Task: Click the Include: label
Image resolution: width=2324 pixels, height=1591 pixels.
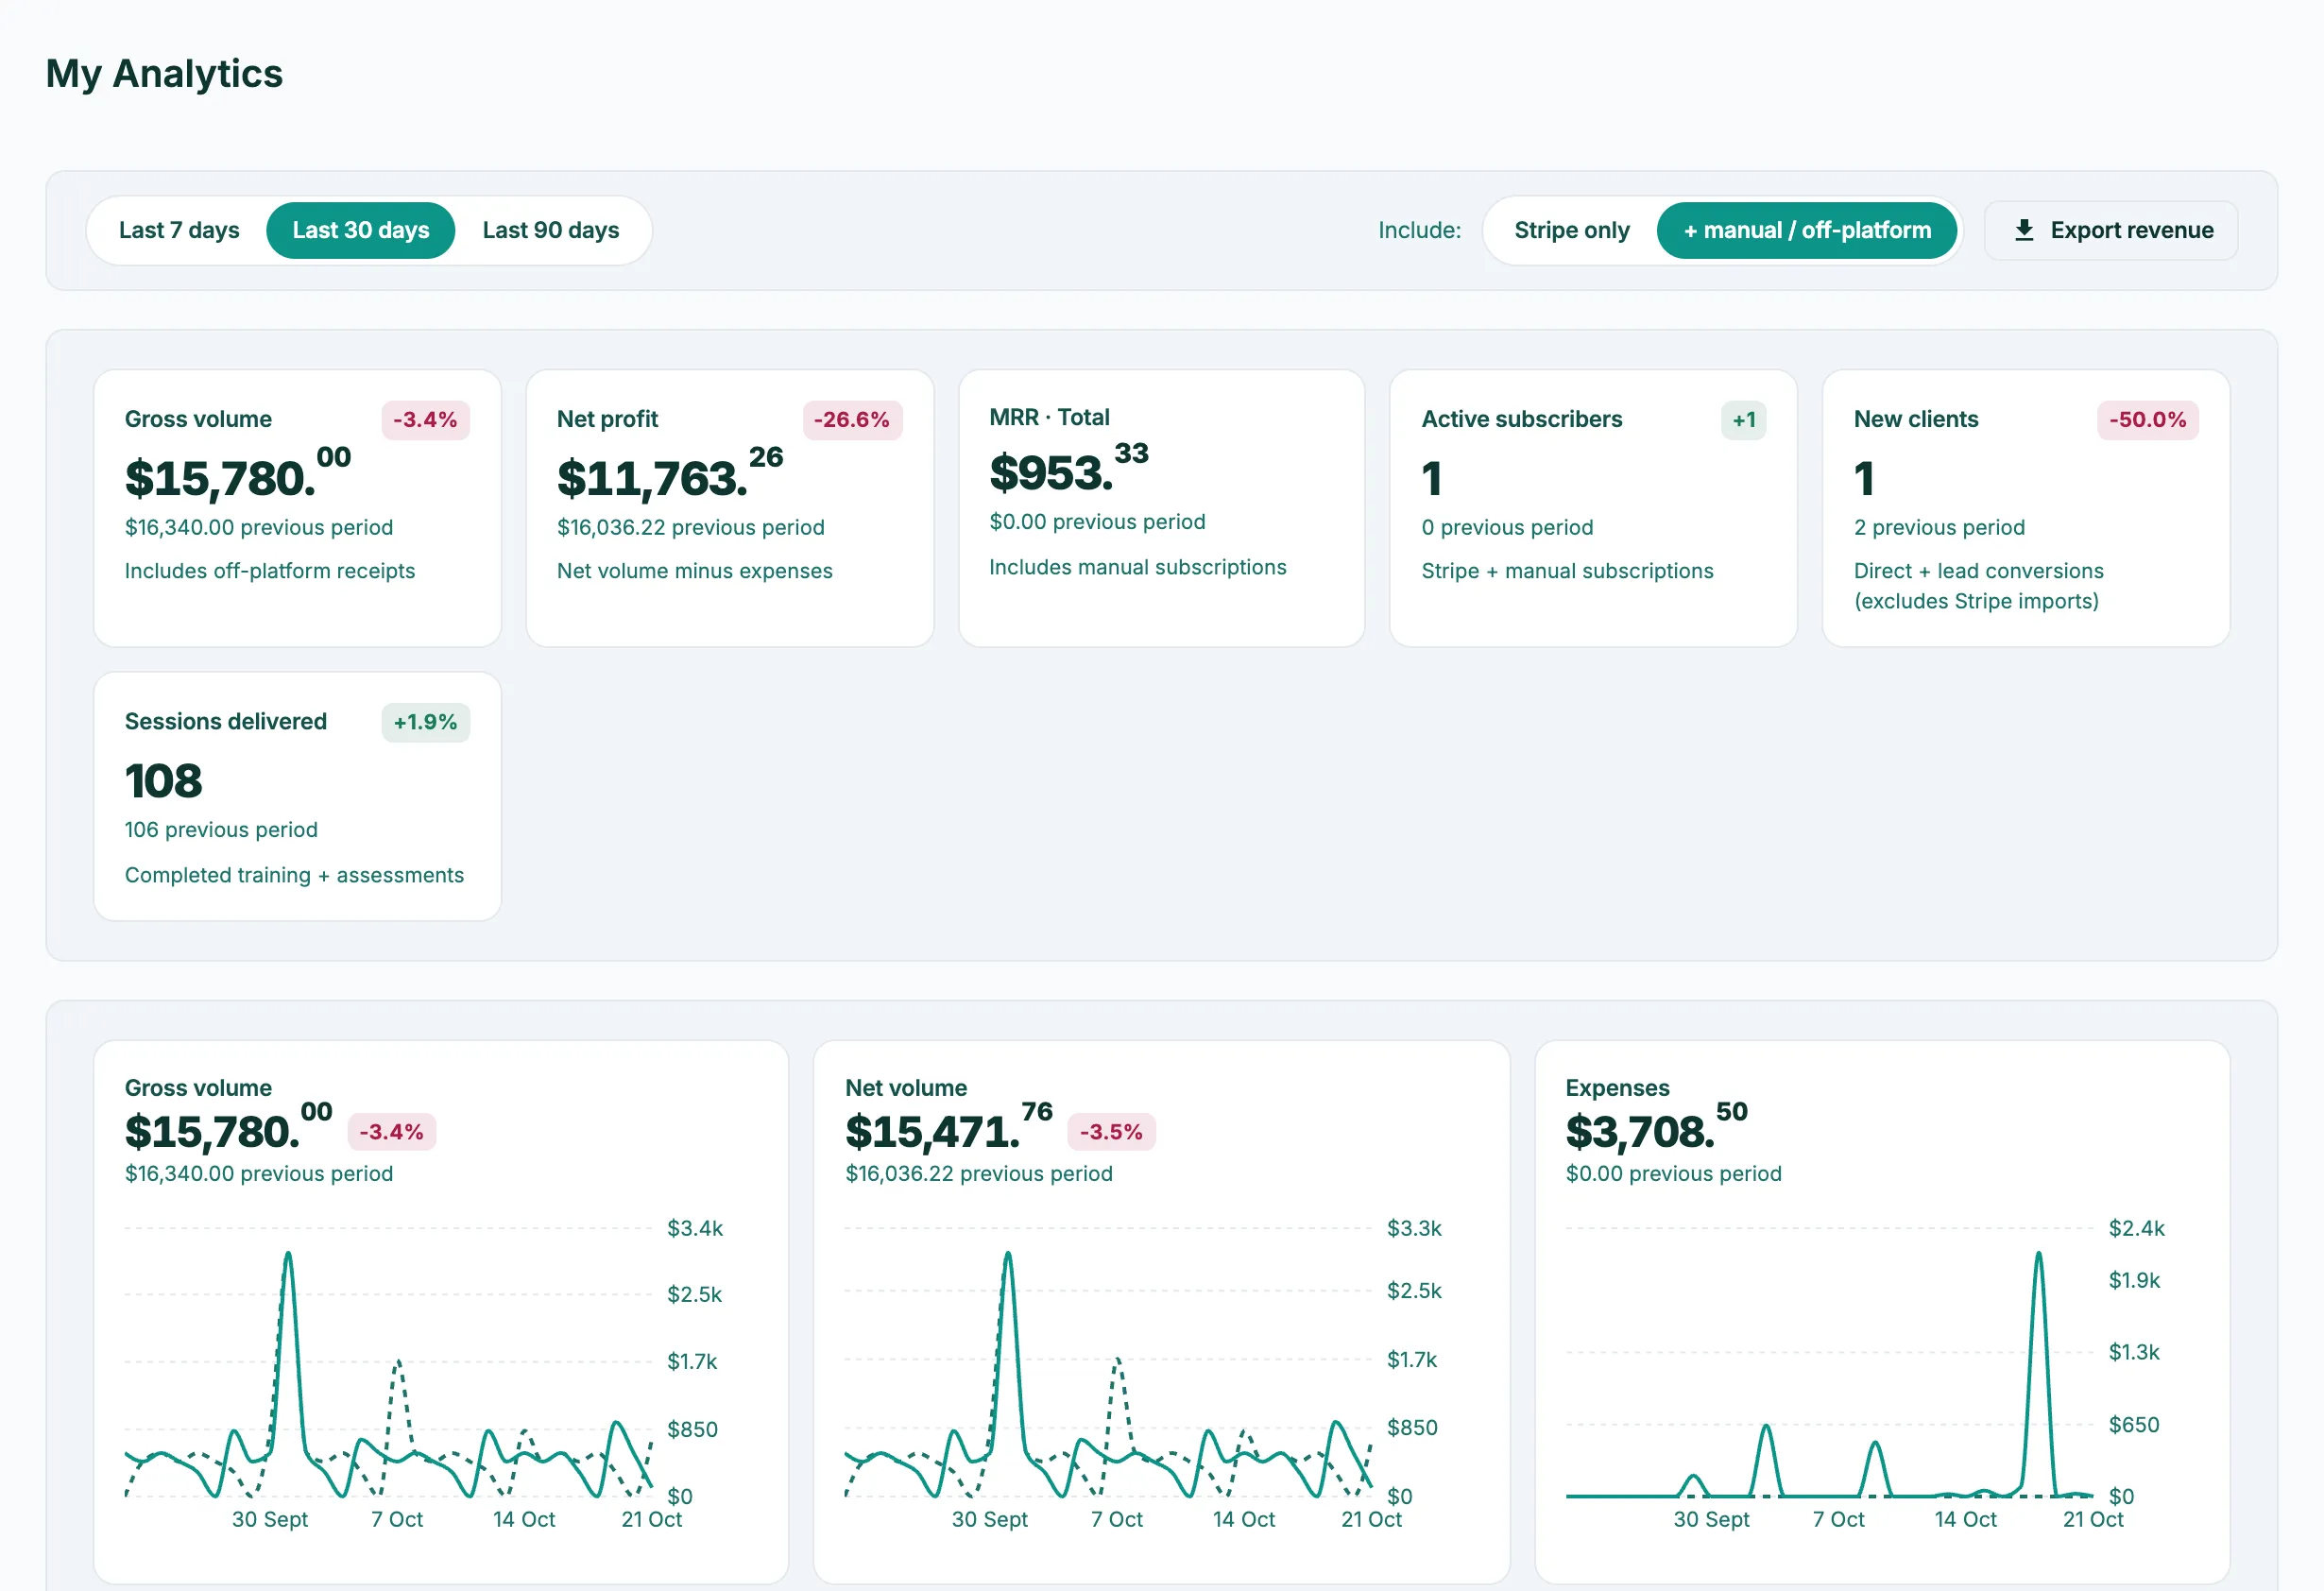Action: click(x=1419, y=230)
